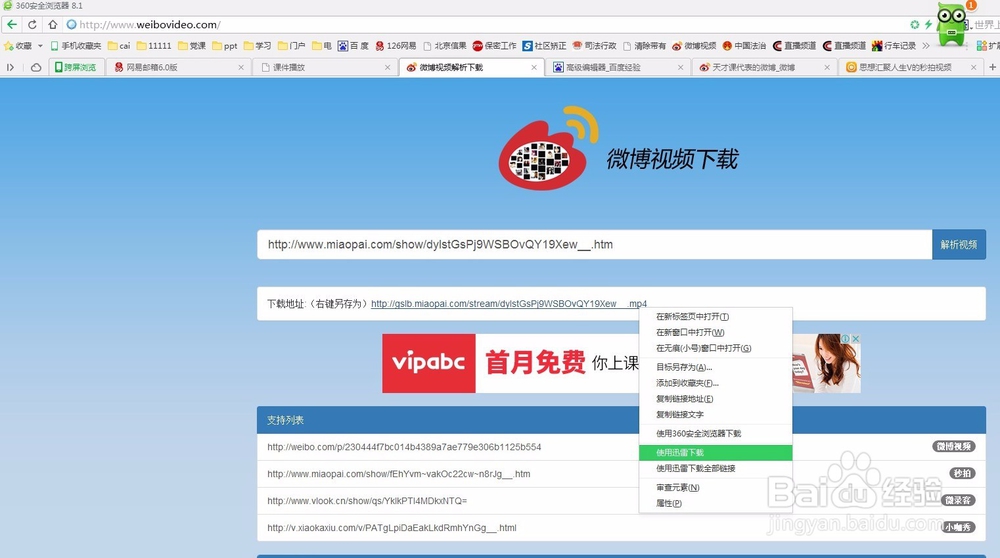Open the 北京信果 bookmark
This screenshot has width=1000, height=558.
pos(445,46)
